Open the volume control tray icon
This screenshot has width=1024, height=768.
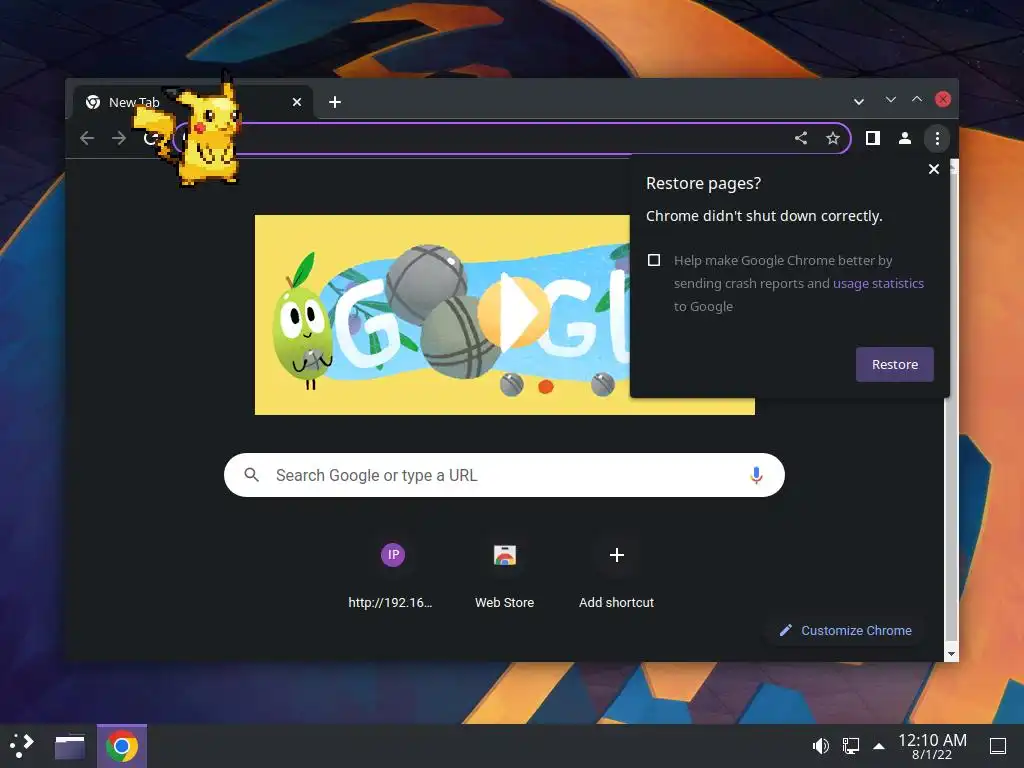820,746
